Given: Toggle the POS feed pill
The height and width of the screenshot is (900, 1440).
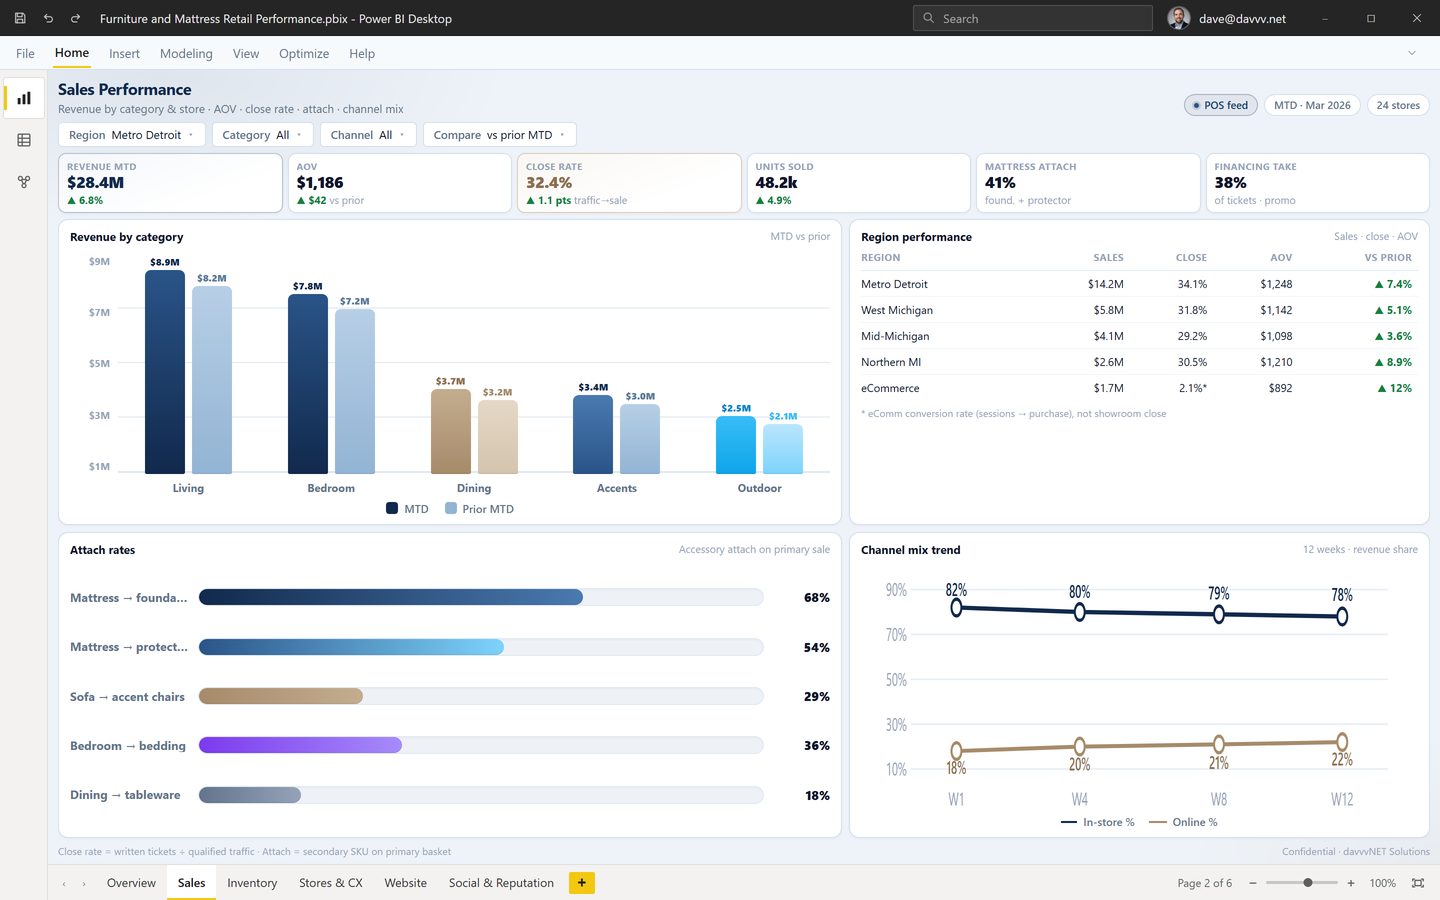Looking at the screenshot, I should tap(1220, 105).
